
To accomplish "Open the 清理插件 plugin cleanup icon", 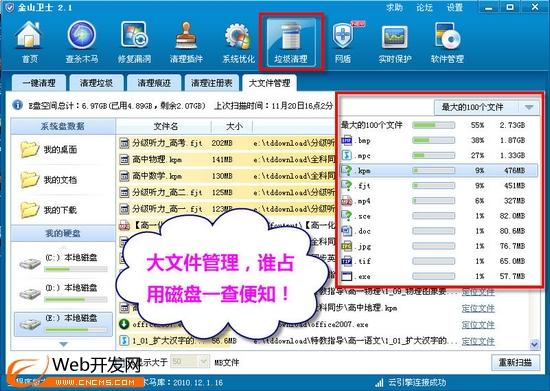I will [x=186, y=42].
